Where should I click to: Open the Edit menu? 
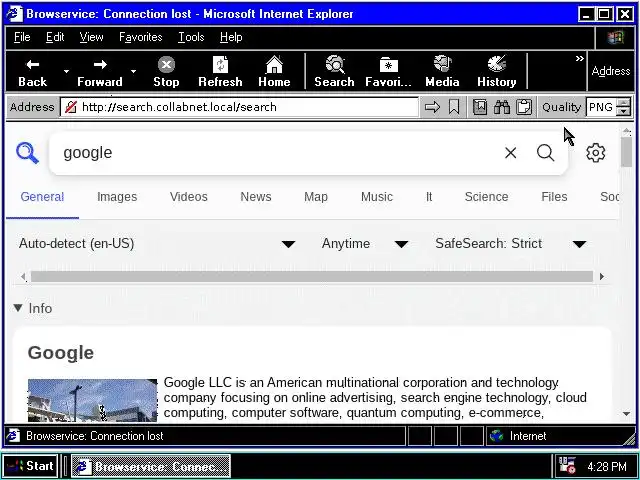click(55, 37)
